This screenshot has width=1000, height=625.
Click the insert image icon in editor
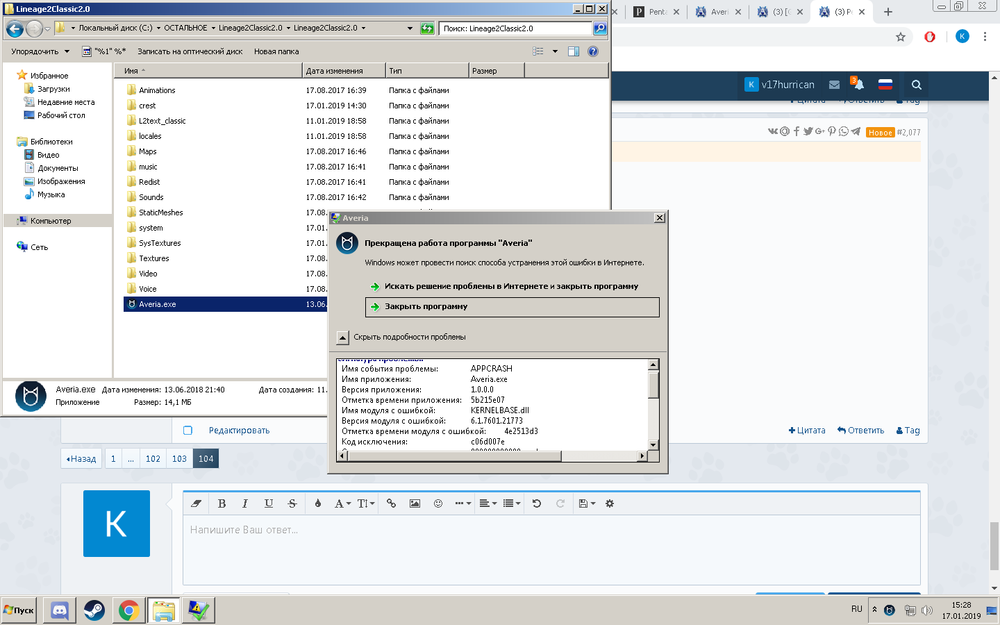[x=414, y=503]
